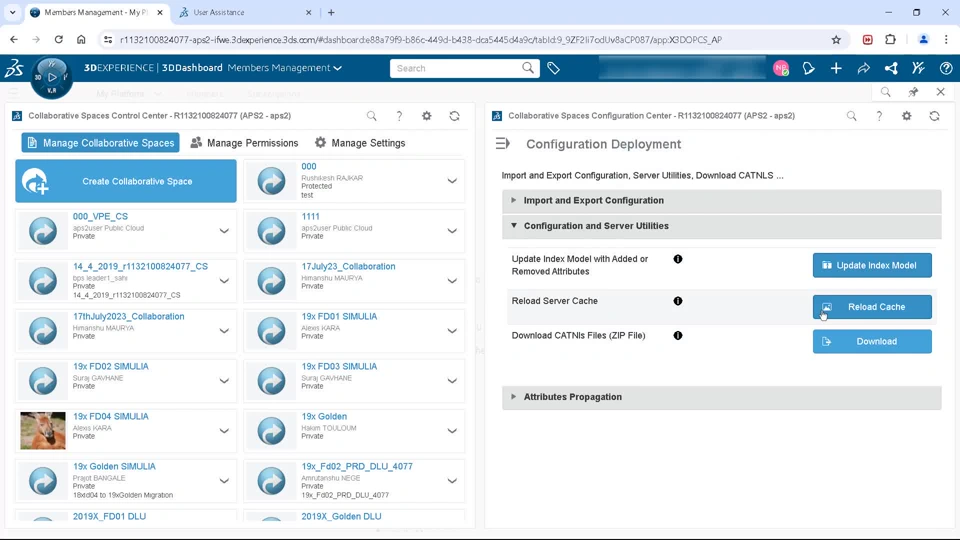This screenshot has width=960, height=540.
Task: Switch to Manage Collaborative Spaces tab
Action: pyautogui.click(x=100, y=143)
